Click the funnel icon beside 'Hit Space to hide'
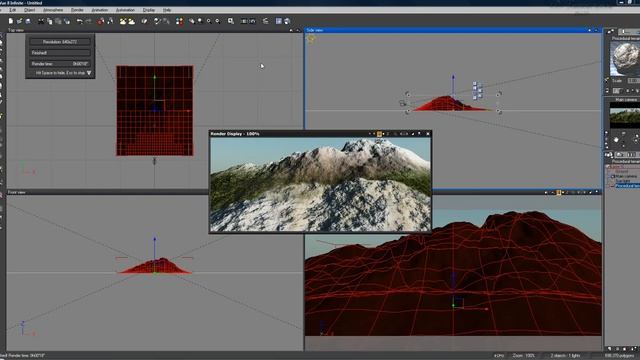The width and height of the screenshot is (640, 360). pos(89,73)
